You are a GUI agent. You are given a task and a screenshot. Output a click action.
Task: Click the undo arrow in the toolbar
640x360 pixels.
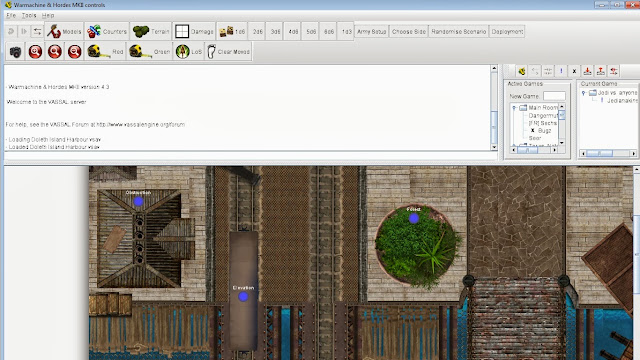[11, 31]
